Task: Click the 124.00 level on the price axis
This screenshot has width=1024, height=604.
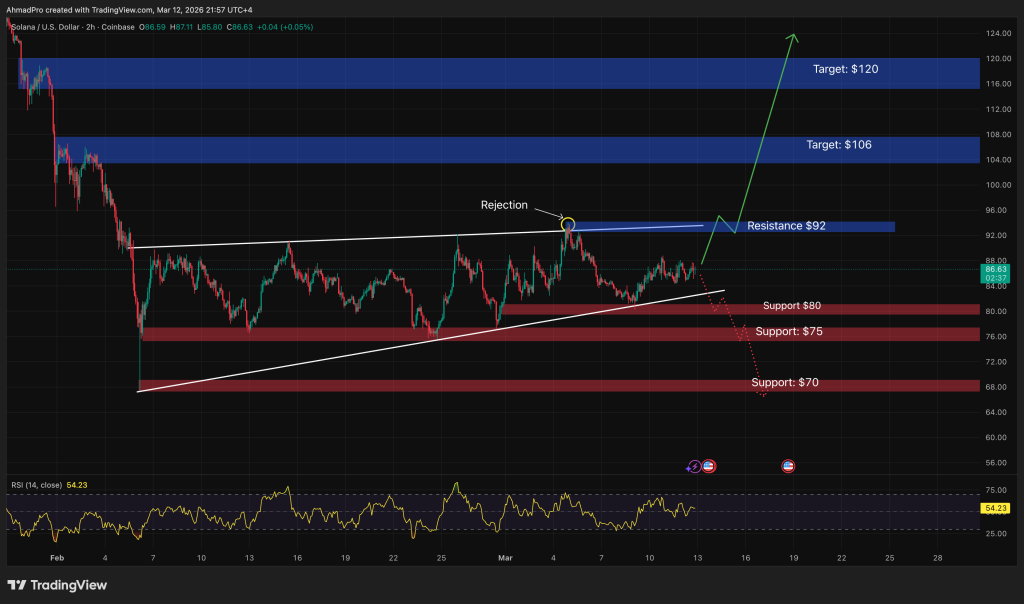Action: 993,33
